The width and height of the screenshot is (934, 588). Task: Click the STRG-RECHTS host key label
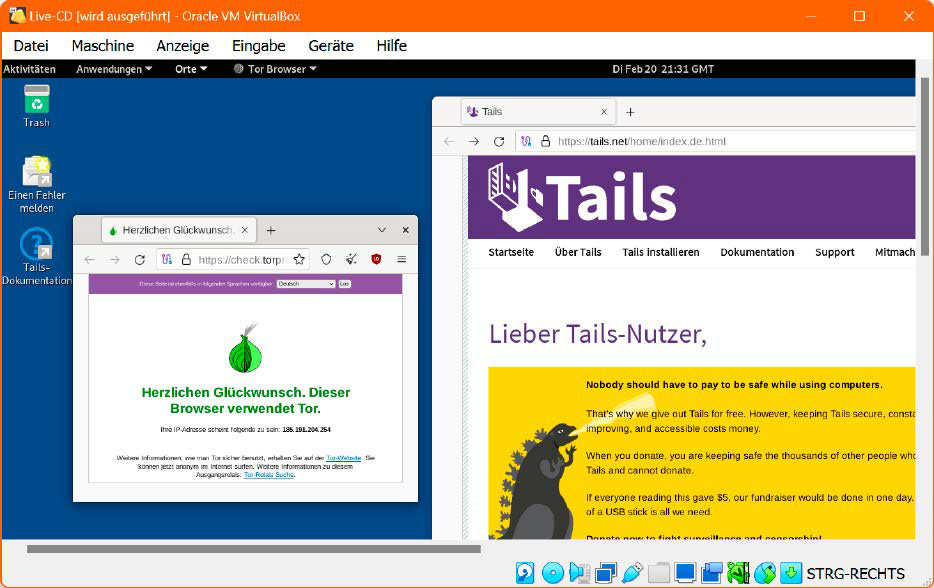click(855, 574)
